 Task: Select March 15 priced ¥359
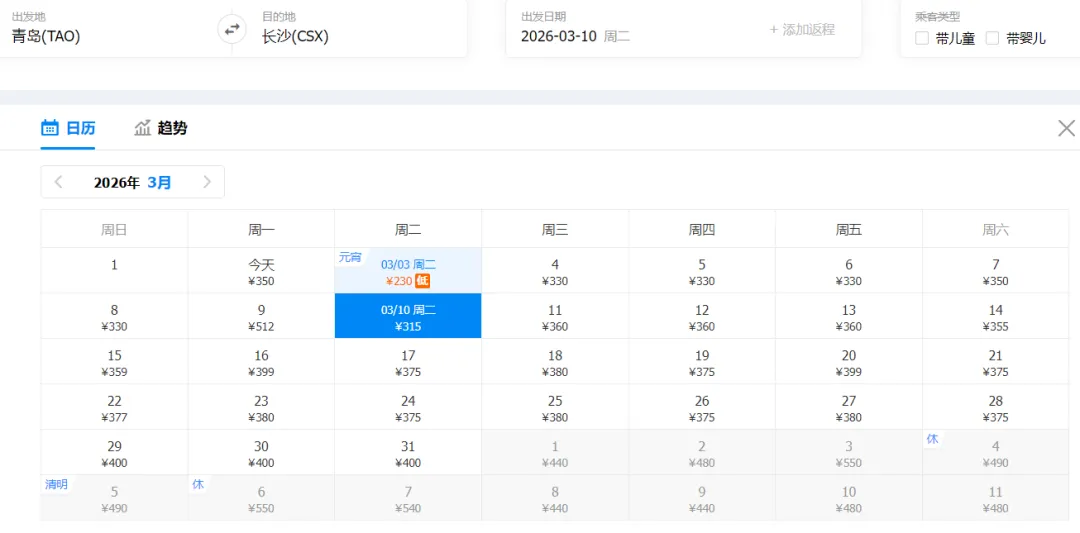(x=114, y=362)
